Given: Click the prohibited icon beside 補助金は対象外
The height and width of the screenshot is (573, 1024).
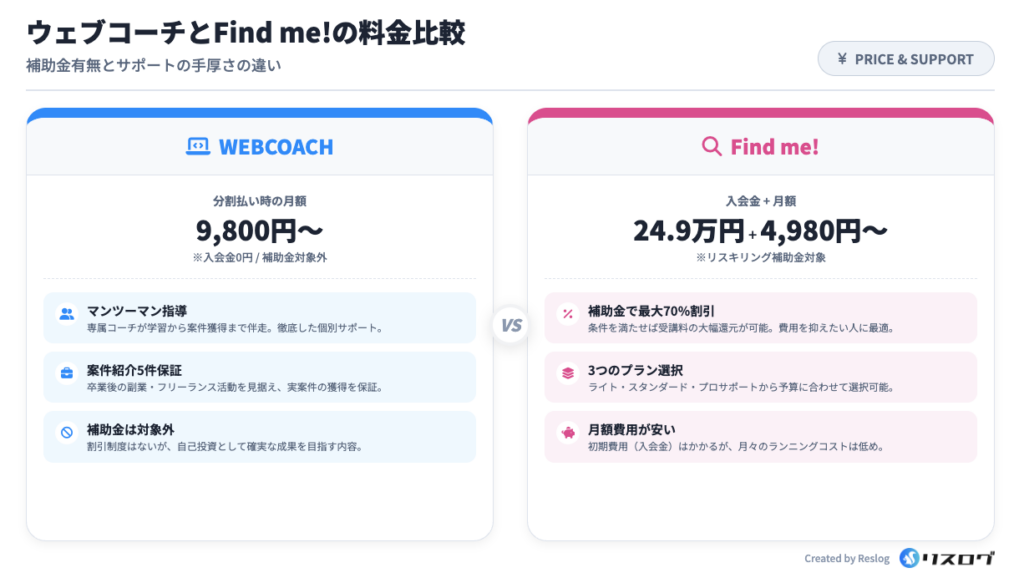Looking at the screenshot, I should click(67, 432).
